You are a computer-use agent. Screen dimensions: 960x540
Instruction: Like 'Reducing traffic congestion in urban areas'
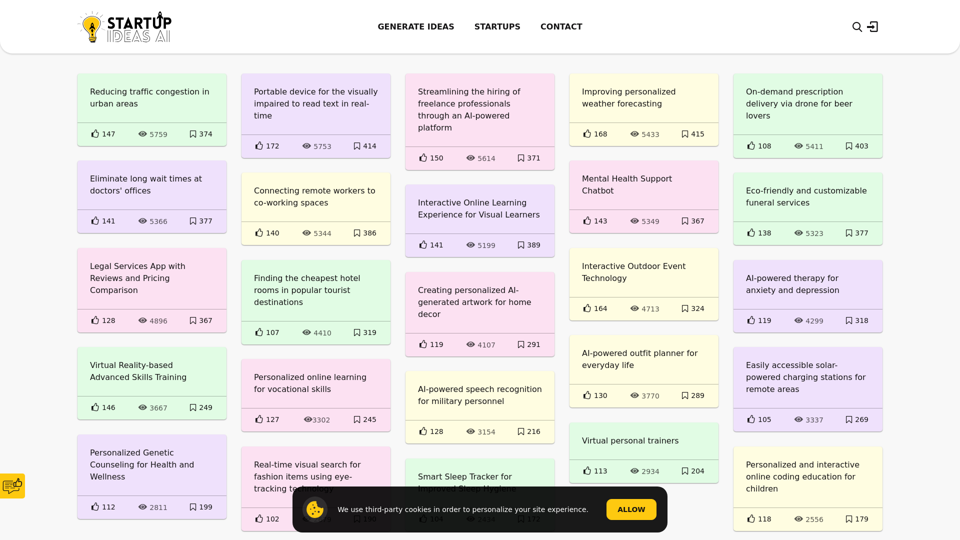[x=95, y=133]
